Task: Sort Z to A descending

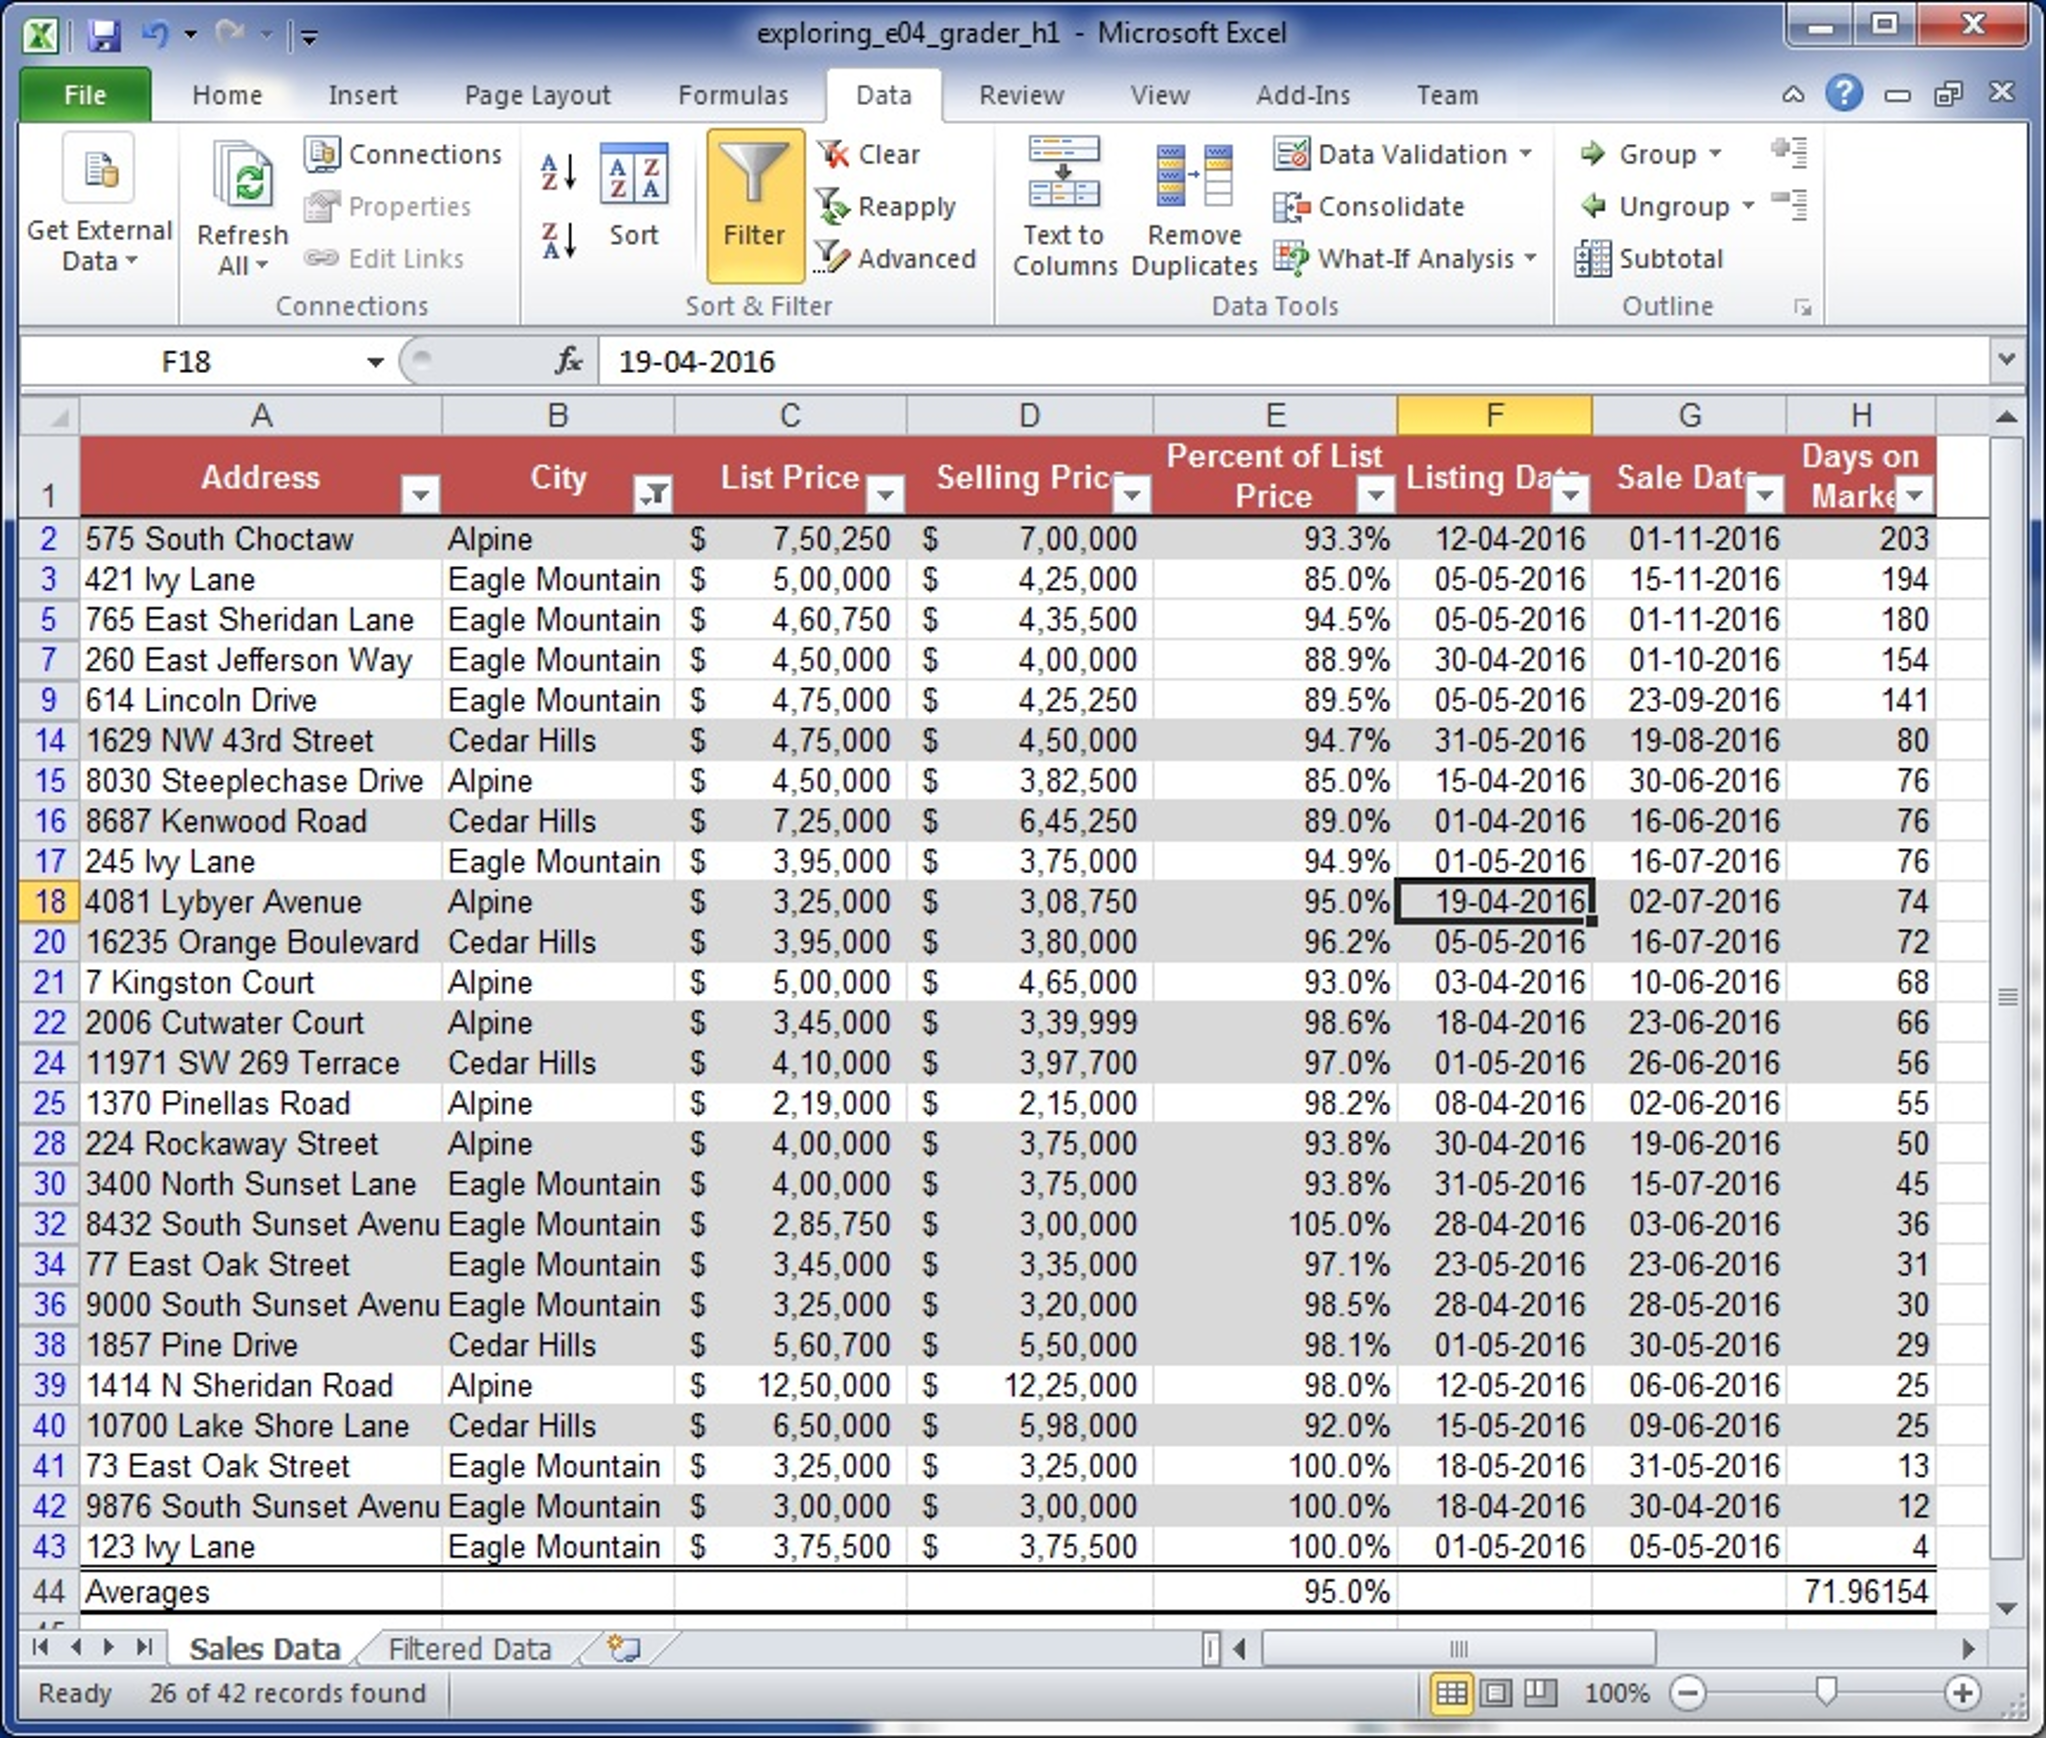Action: point(559,241)
